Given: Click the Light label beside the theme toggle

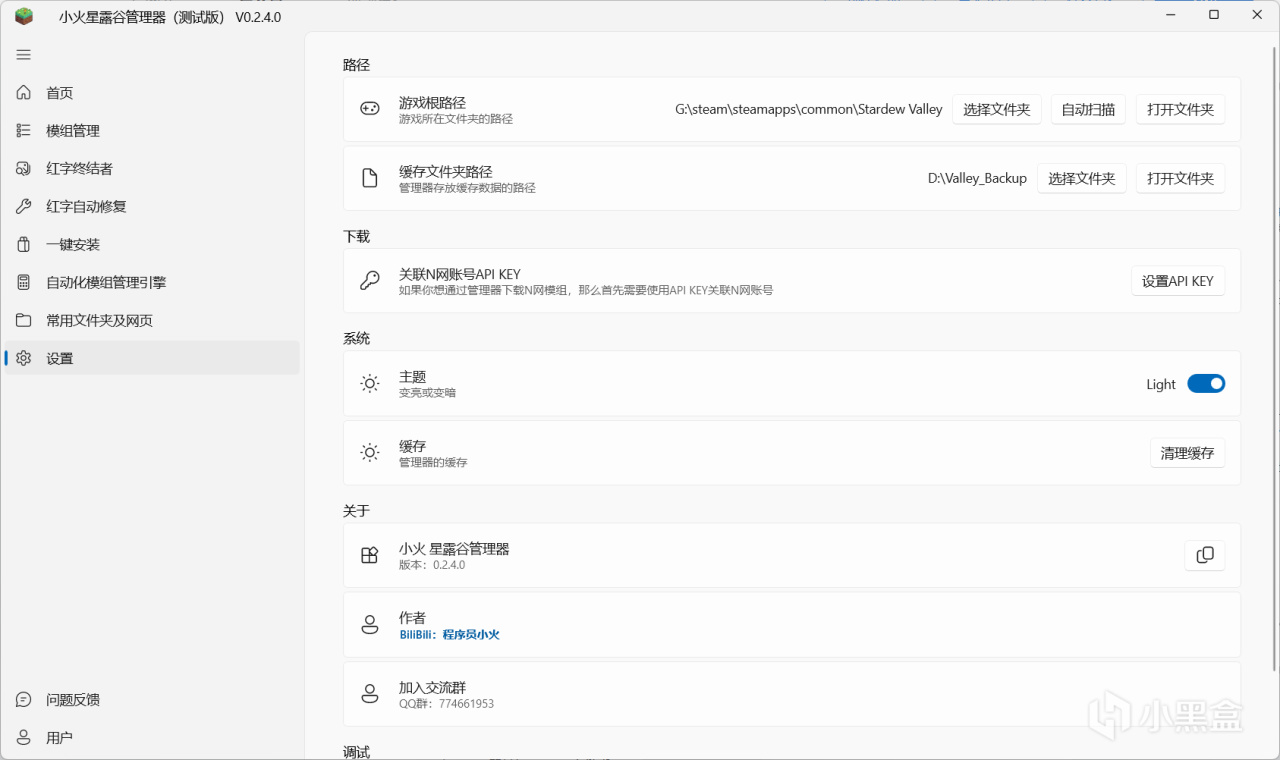Looking at the screenshot, I should (1161, 384).
